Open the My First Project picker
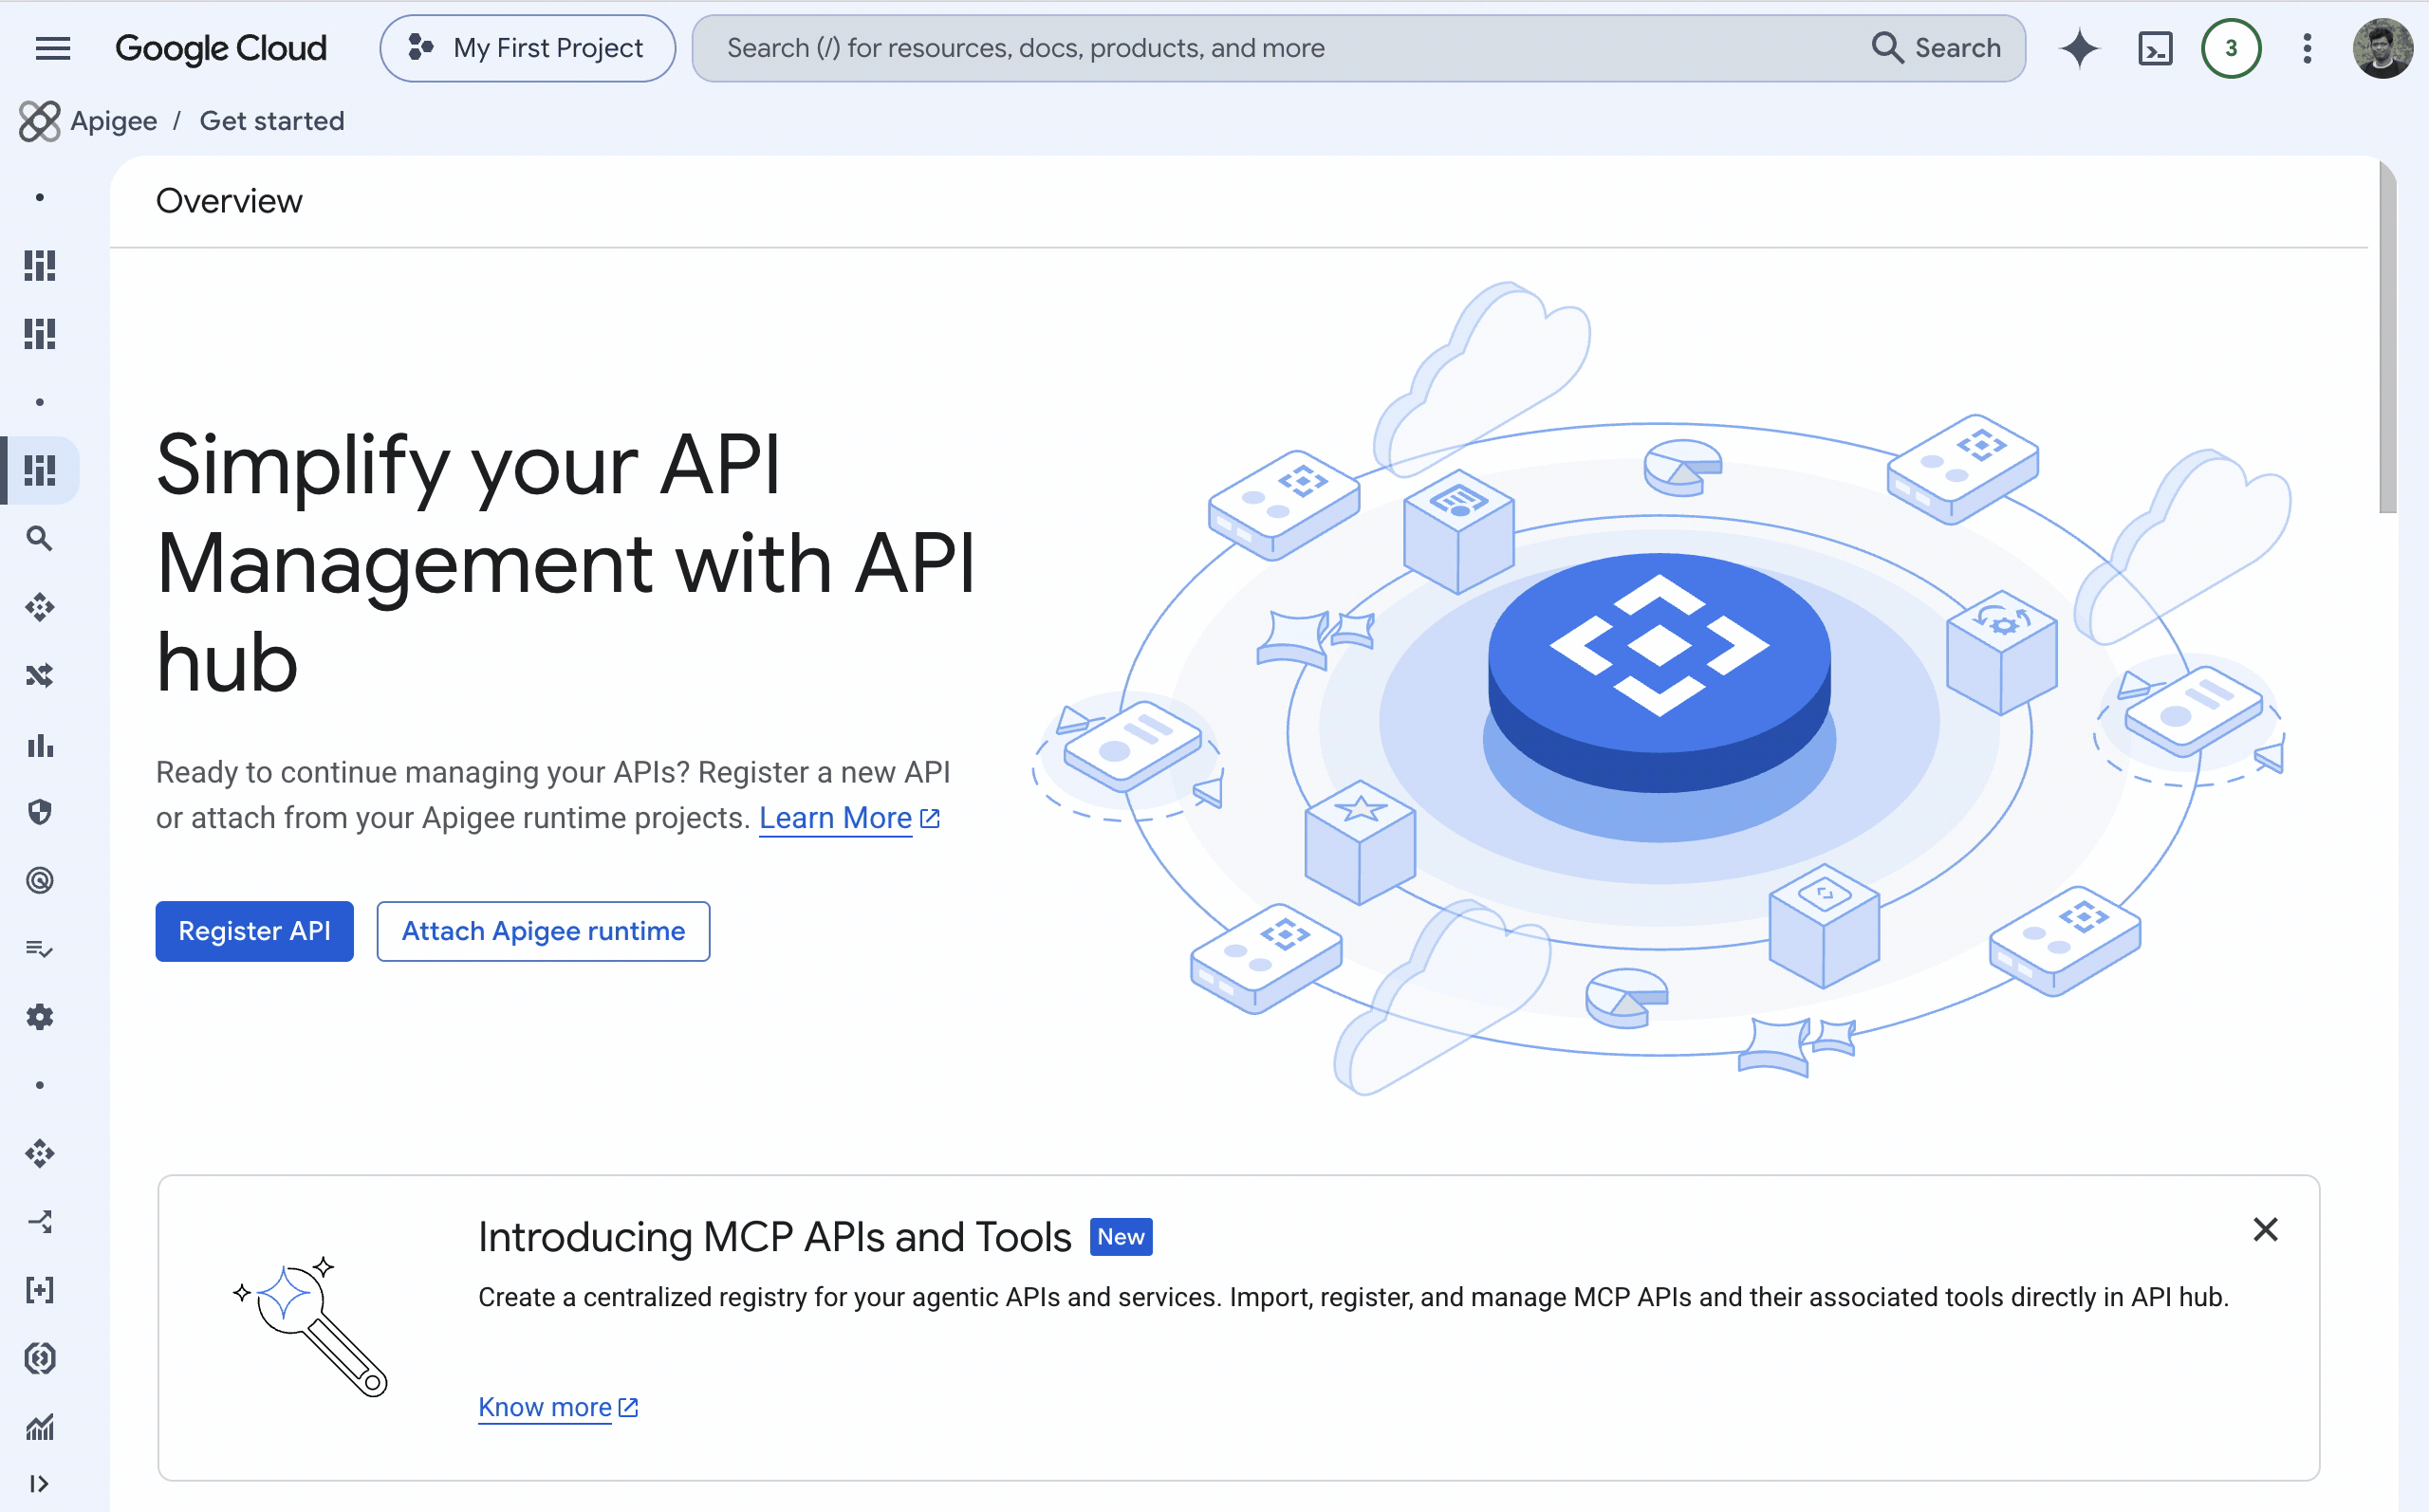 point(527,48)
